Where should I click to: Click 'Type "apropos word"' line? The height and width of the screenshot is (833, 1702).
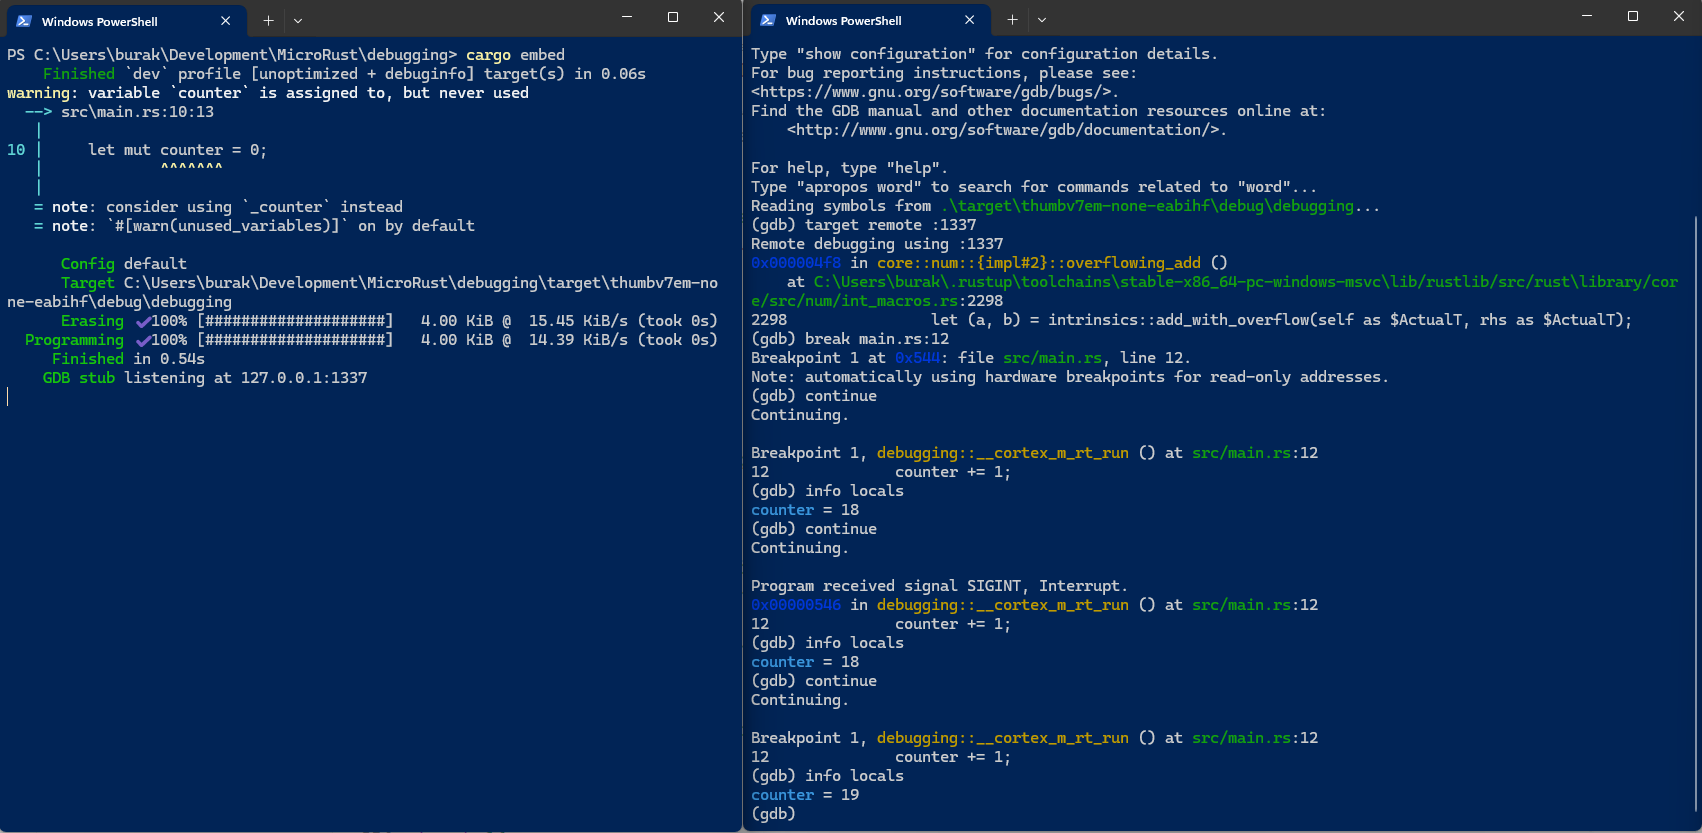click(x=1034, y=187)
